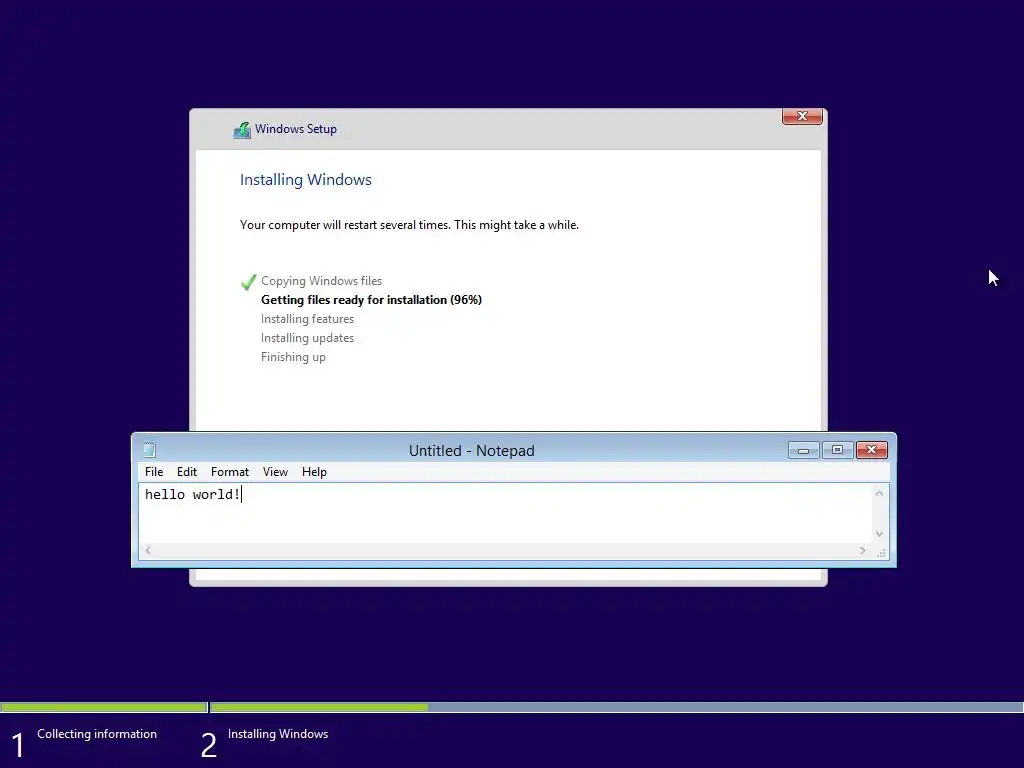Click the Notepad resize grip corner
Viewport: 1024px width, 768px height.
click(880, 552)
